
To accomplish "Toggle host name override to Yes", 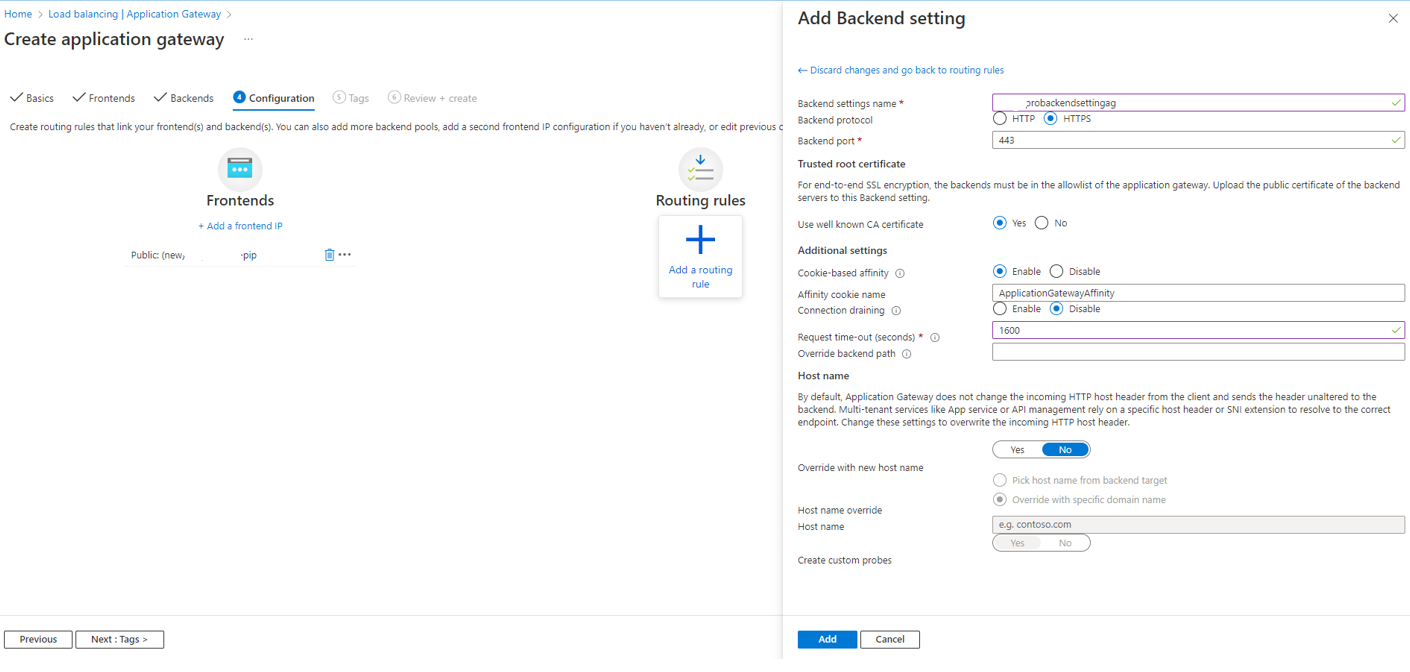I will pos(1017,450).
